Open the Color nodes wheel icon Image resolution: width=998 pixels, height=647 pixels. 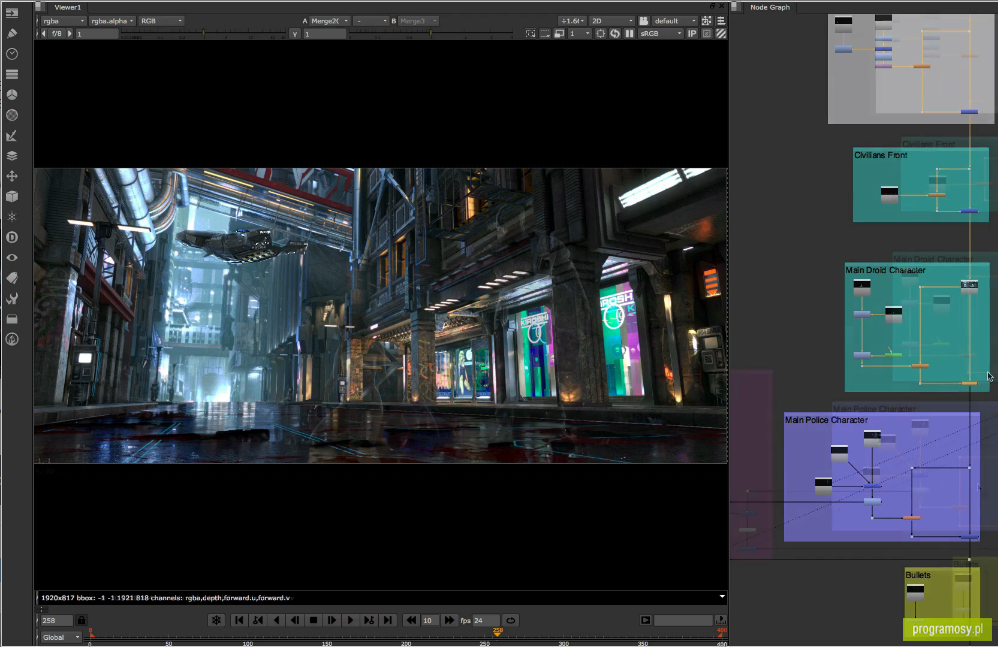point(11,94)
